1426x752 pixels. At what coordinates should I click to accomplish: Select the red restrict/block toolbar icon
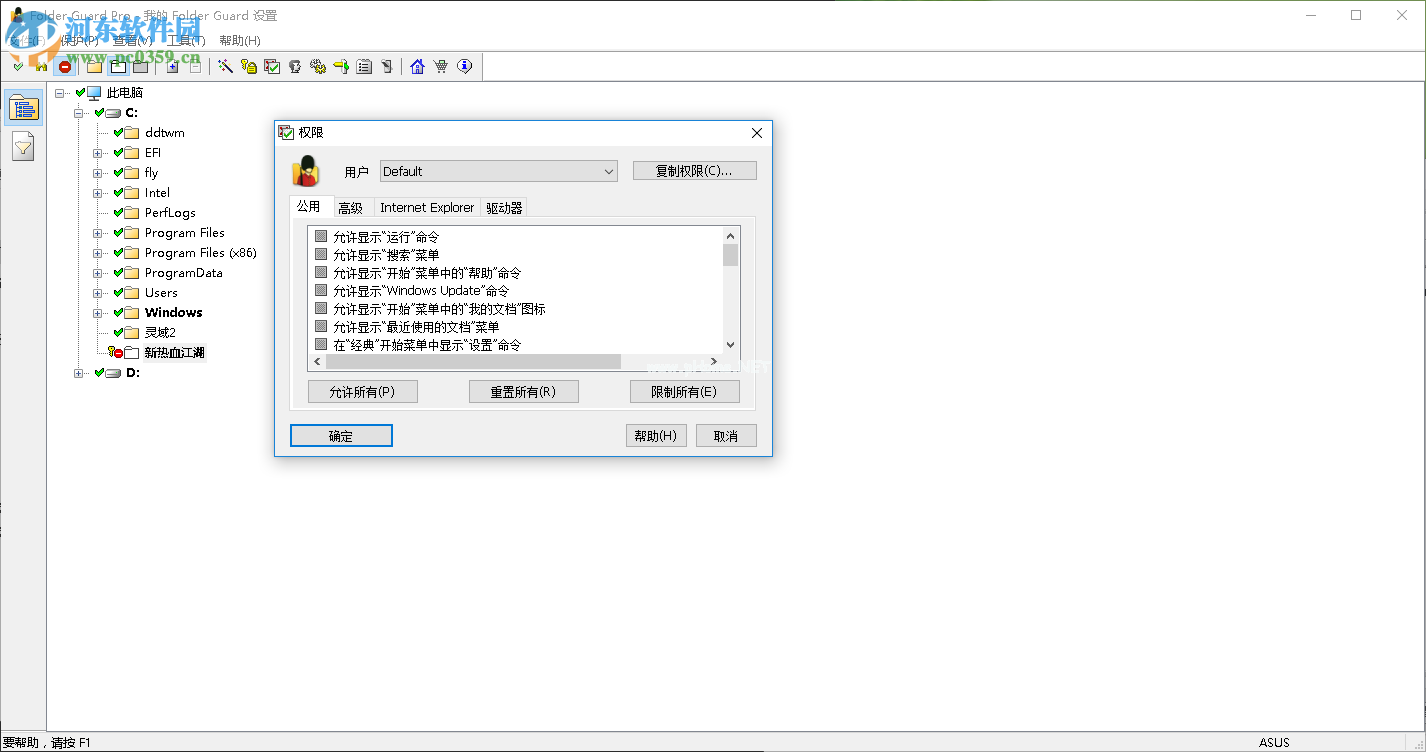(x=63, y=67)
